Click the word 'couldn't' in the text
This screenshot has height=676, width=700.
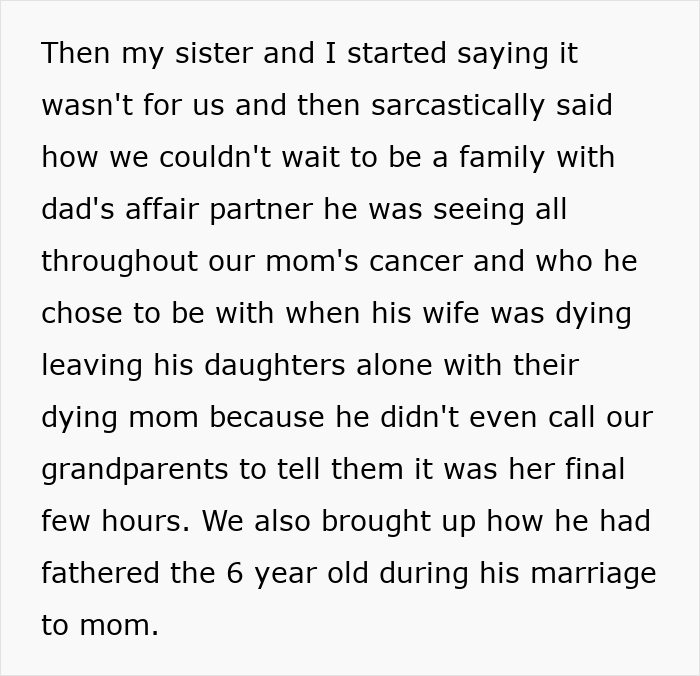point(215,158)
